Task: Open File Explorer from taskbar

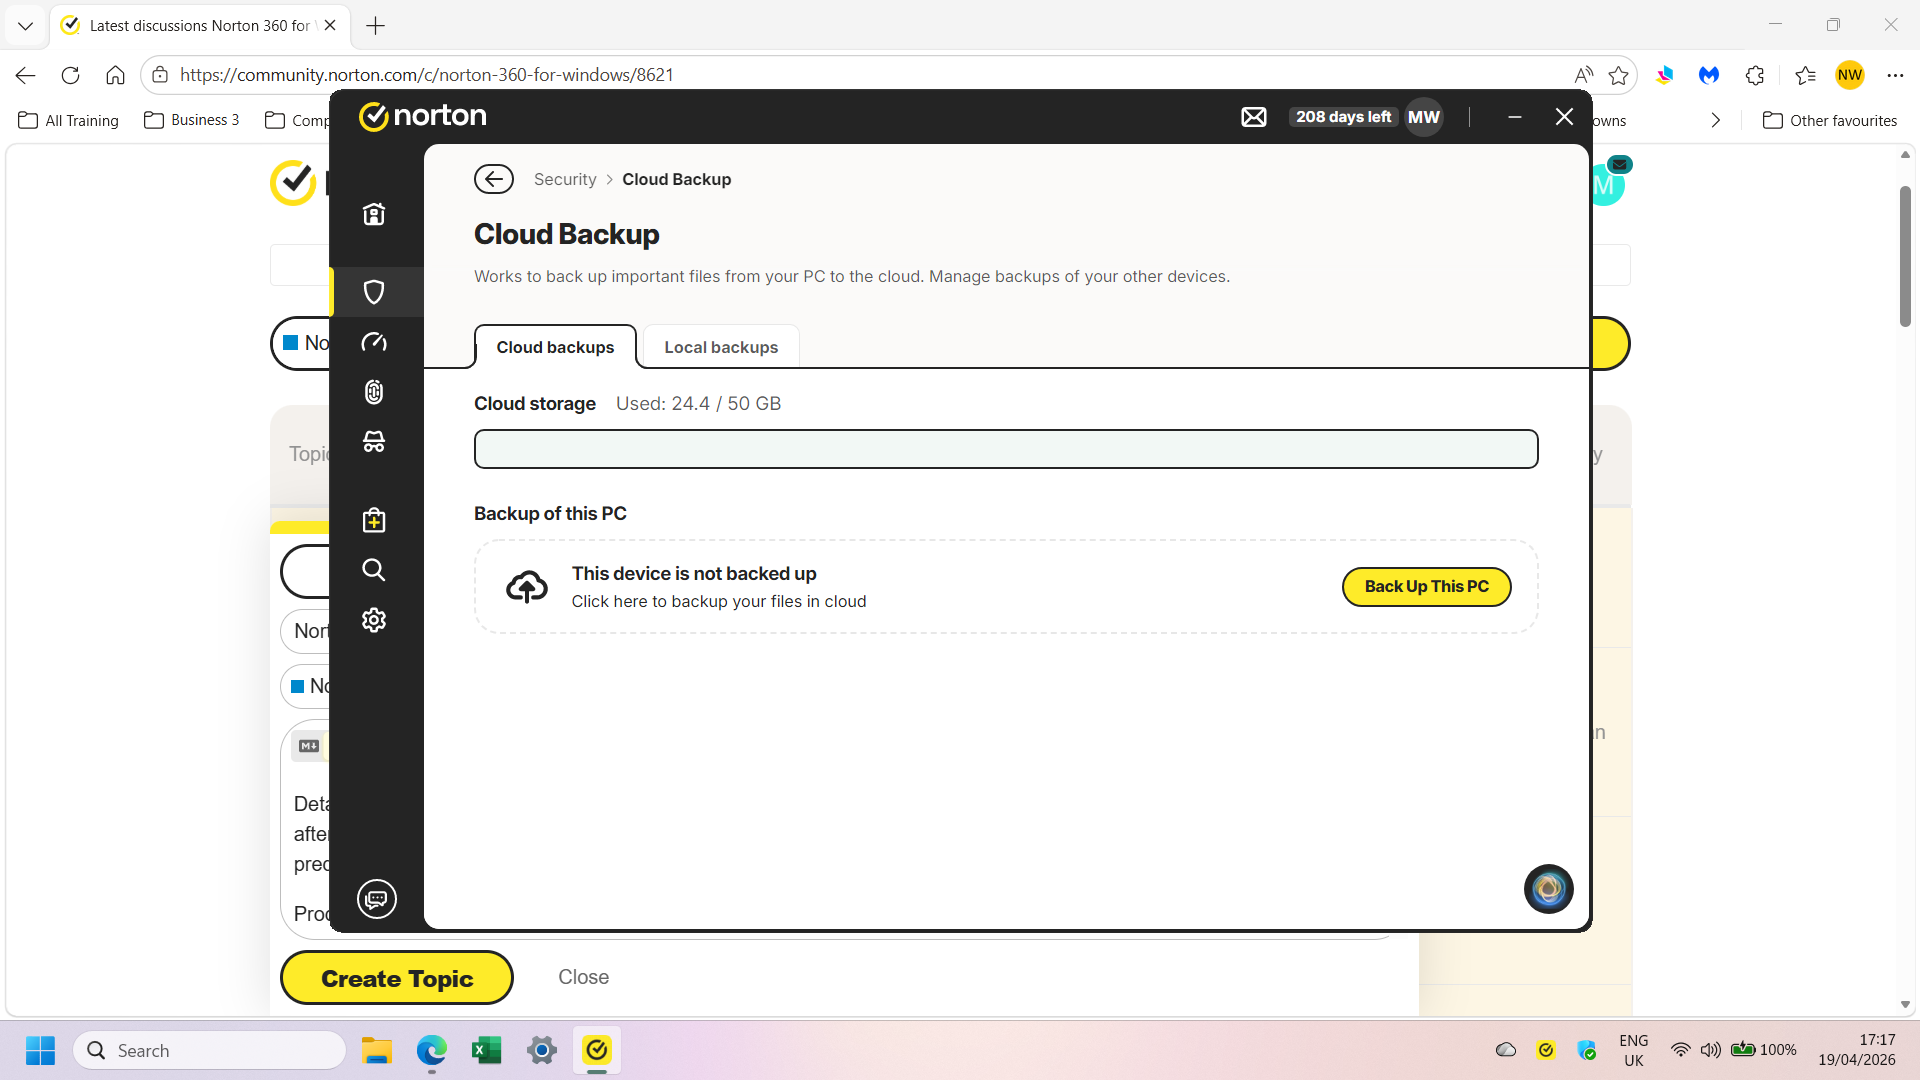Action: [x=376, y=1050]
